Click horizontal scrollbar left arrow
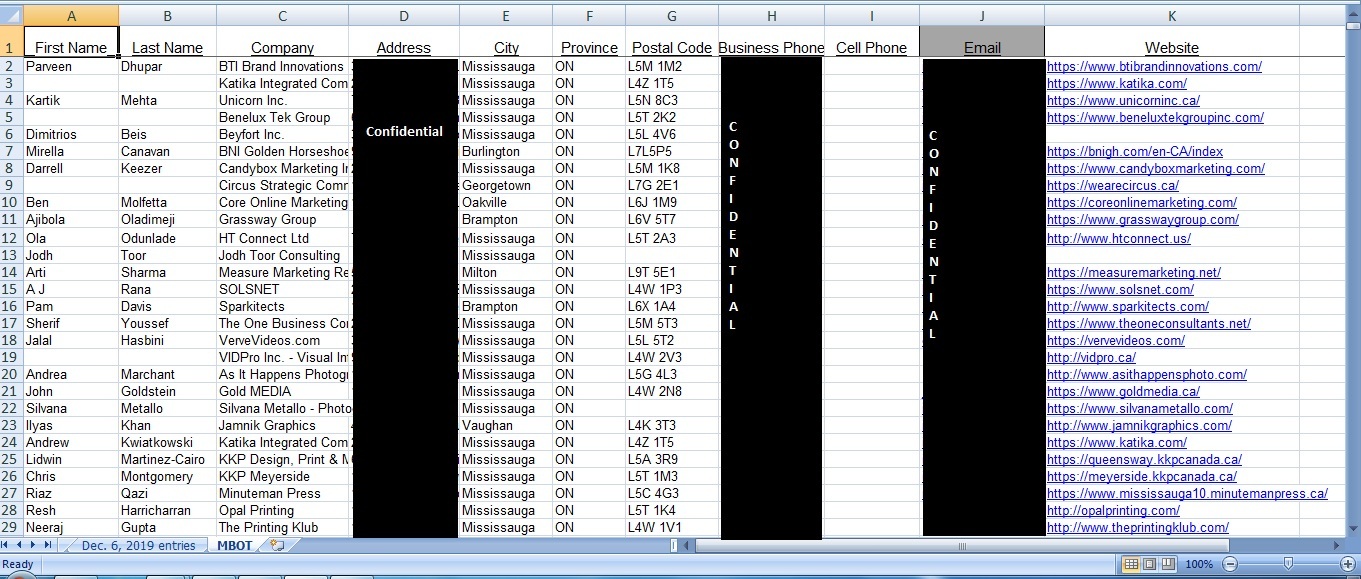This screenshot has width=1361, height=579. pos(686,545)
